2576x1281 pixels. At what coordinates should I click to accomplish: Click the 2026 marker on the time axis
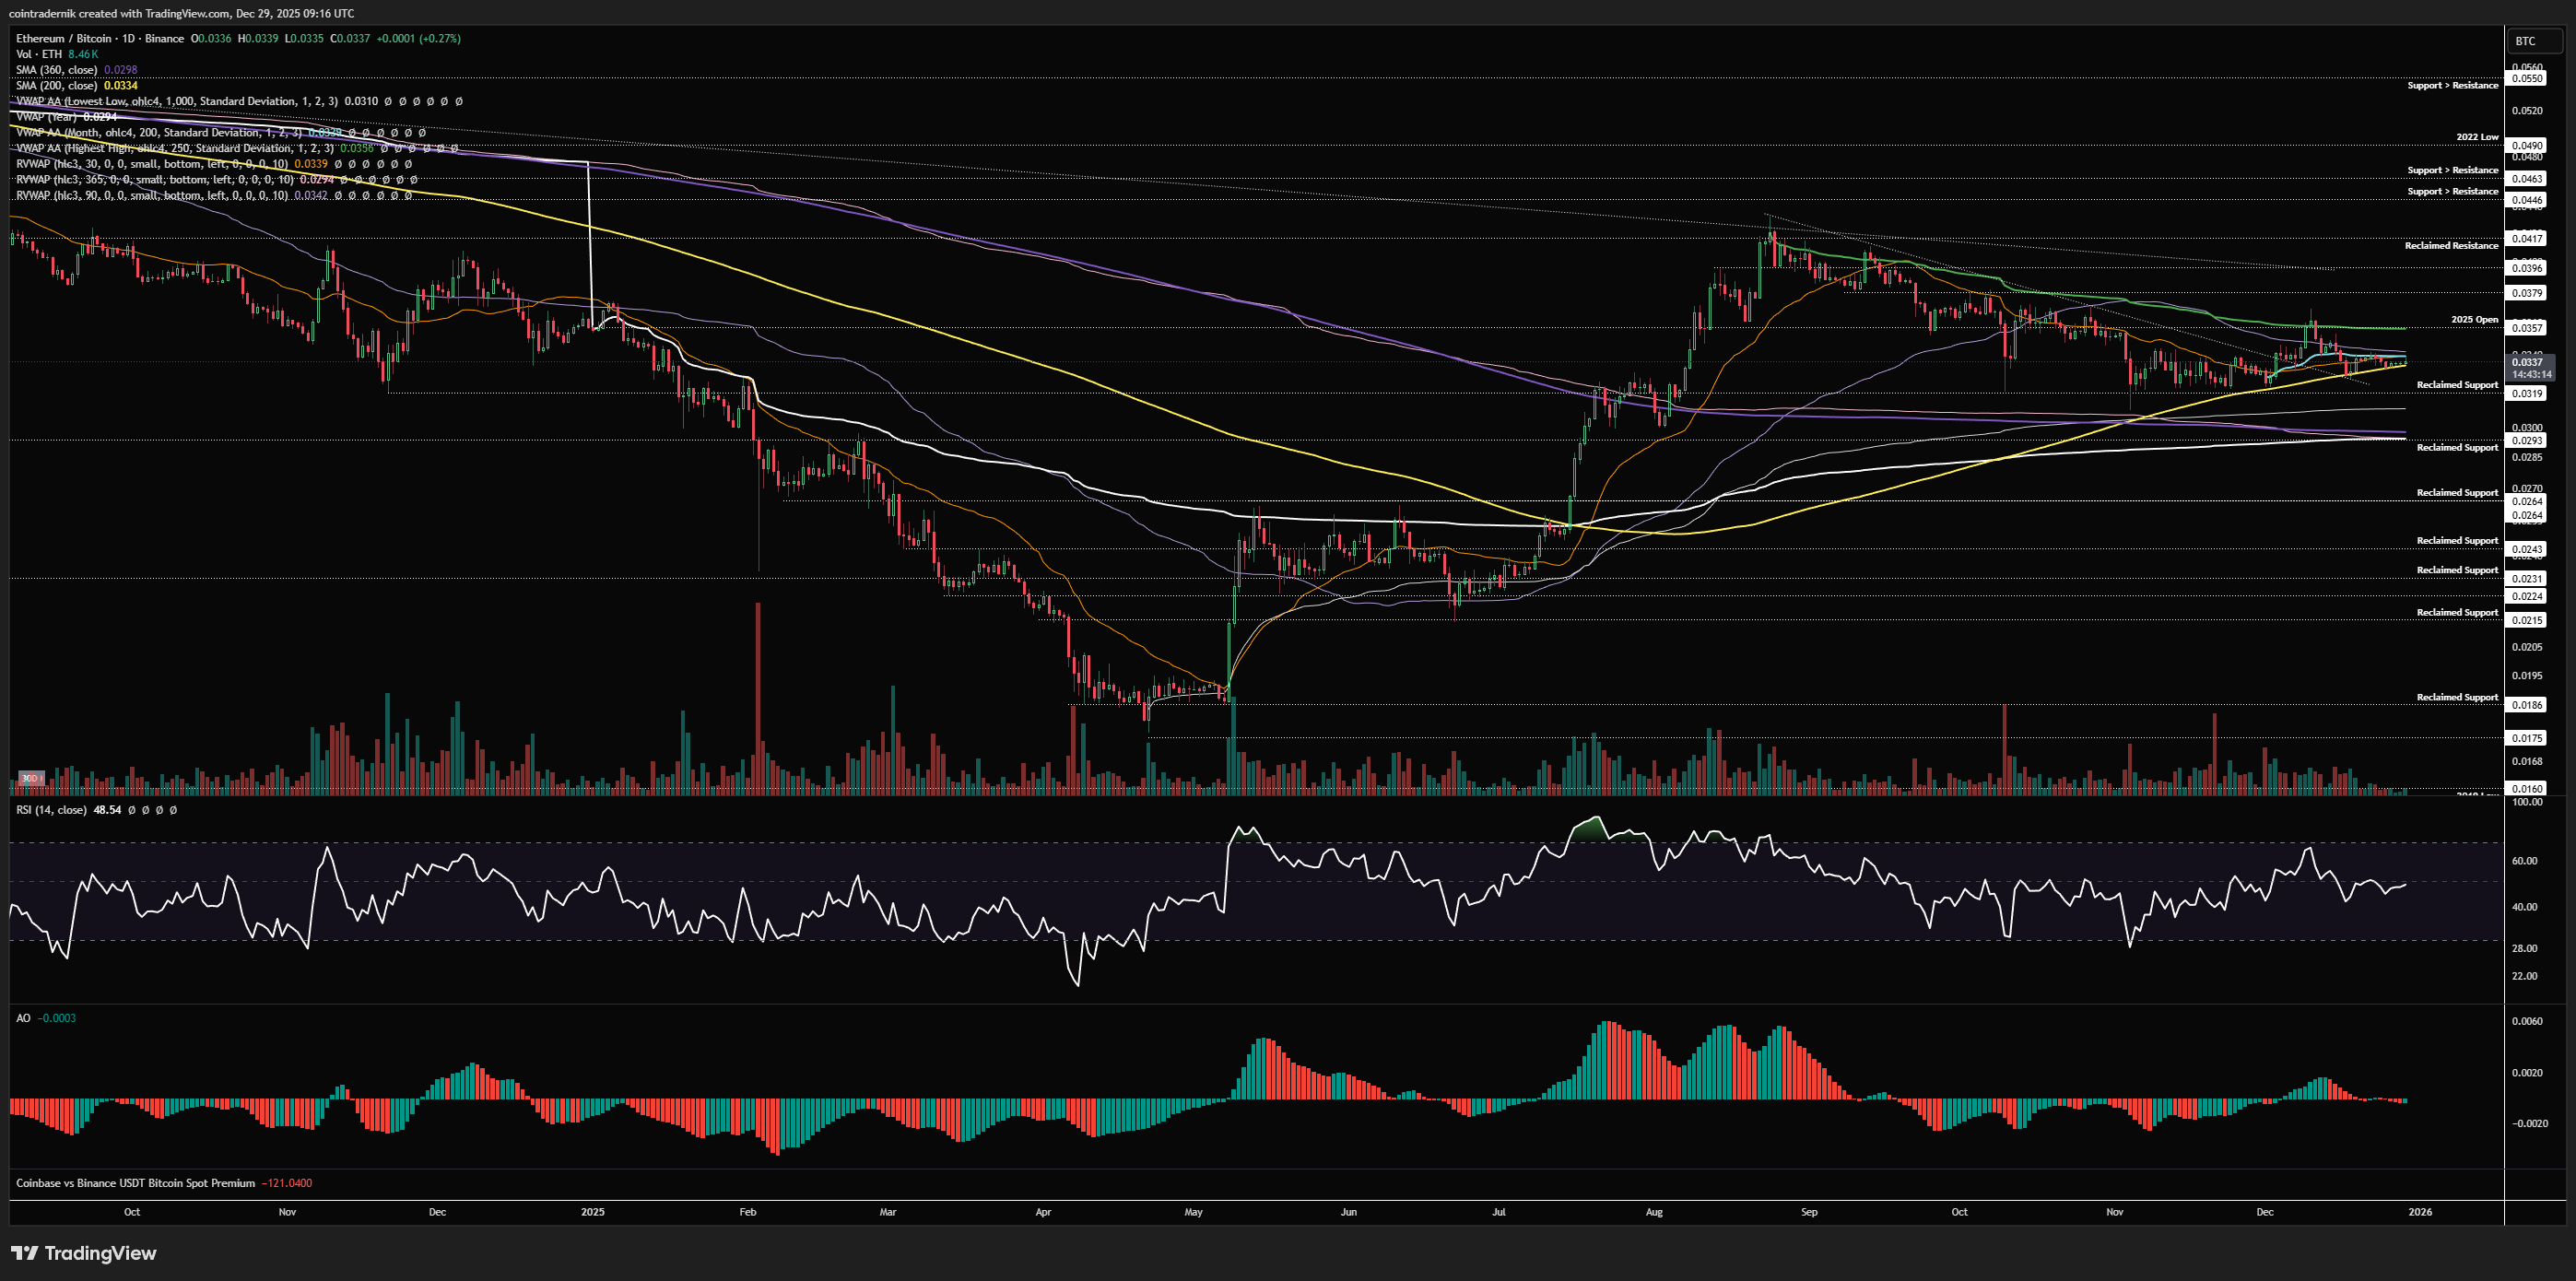click(2420, 1212)
